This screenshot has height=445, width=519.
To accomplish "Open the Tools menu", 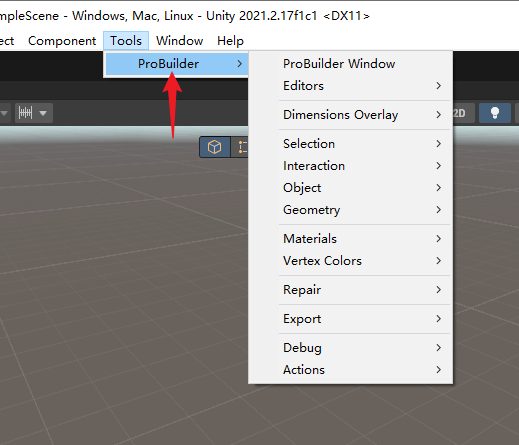I will point(126,41).
